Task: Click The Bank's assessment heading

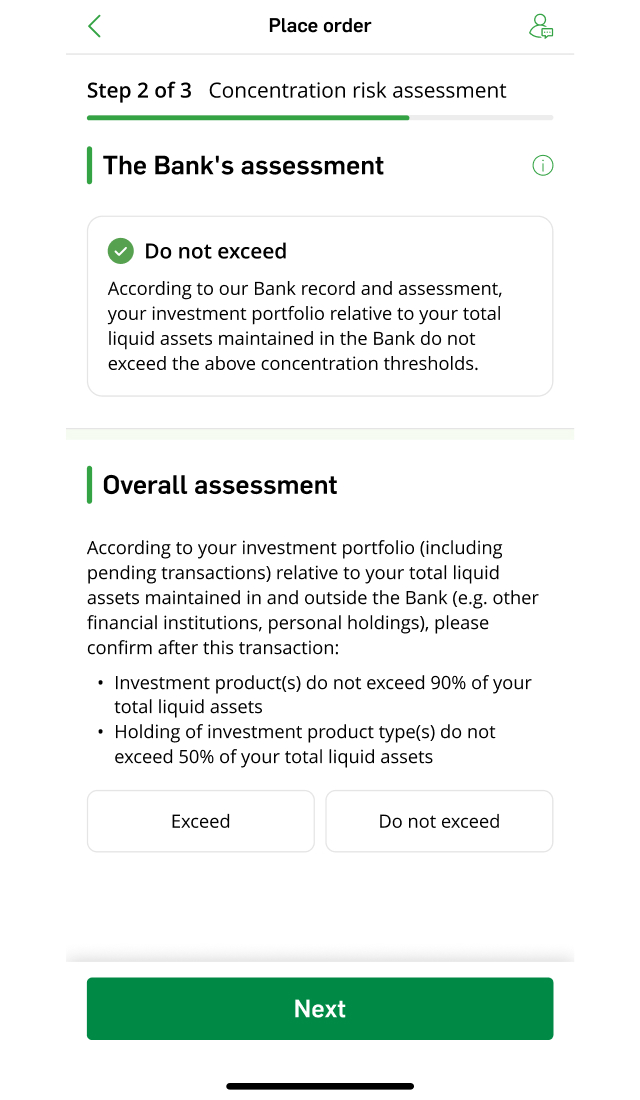Action: point(244,166)
